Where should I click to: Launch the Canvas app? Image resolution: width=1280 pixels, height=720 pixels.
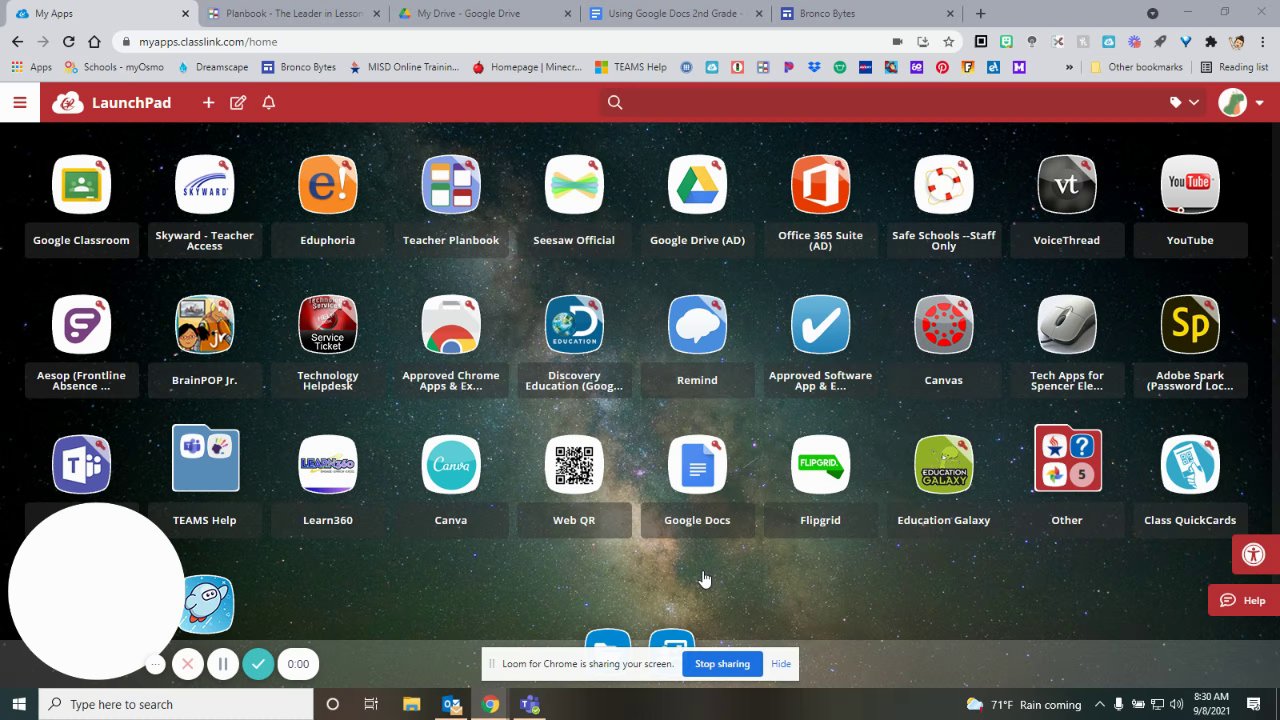[x=944, y=324]
